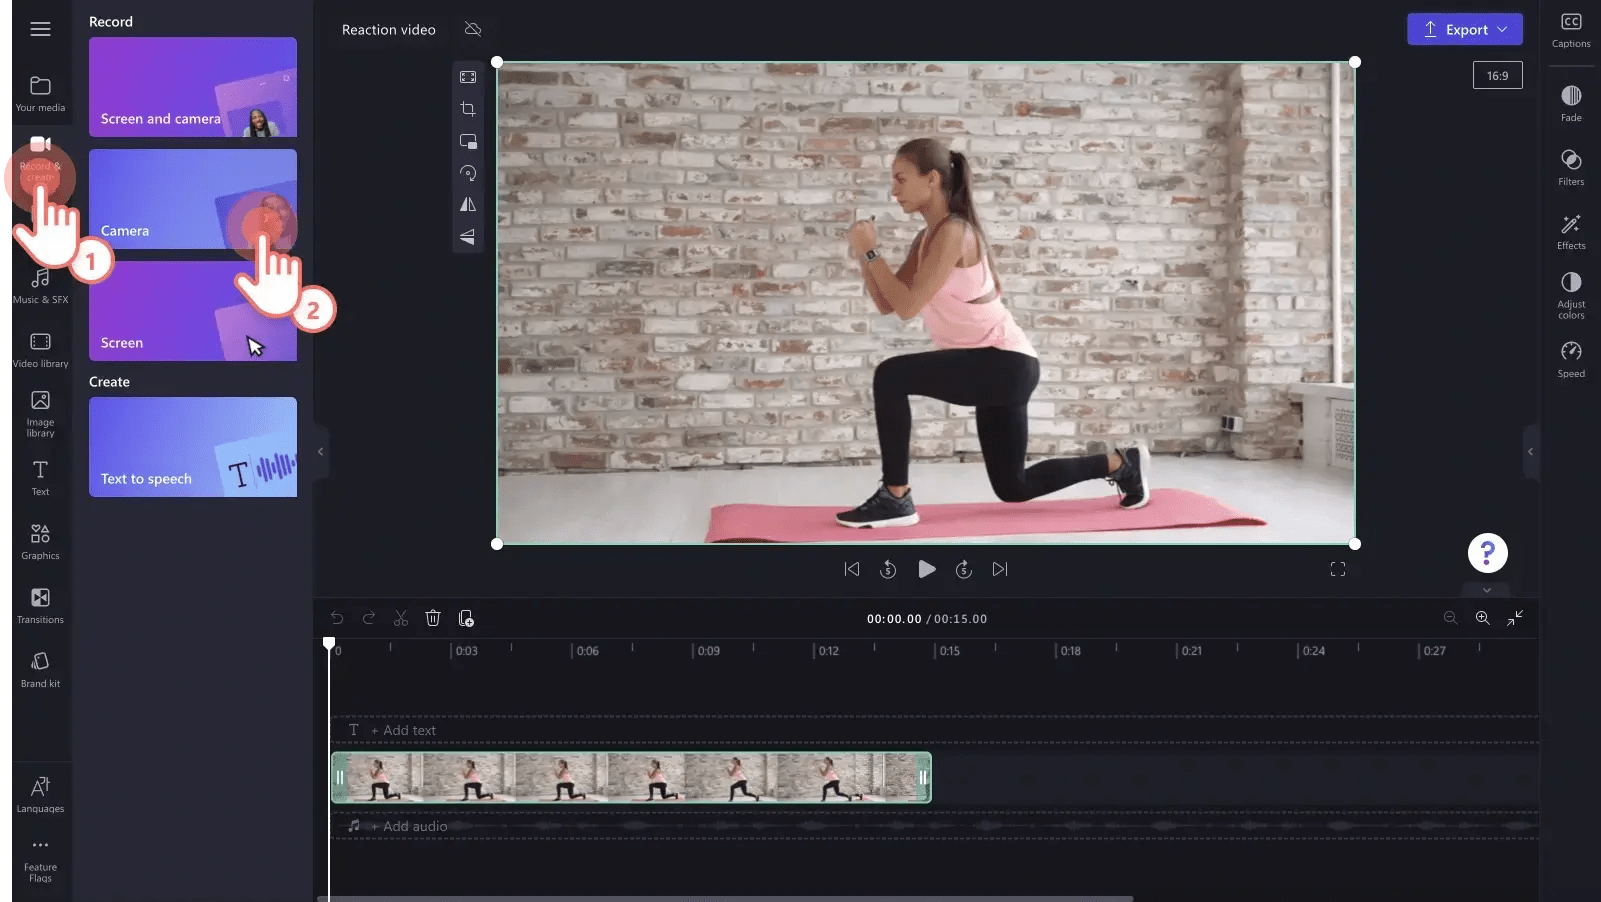Collapse the Record and create panel
This screenshot has height=902, width=1601.
pos(320,452)
